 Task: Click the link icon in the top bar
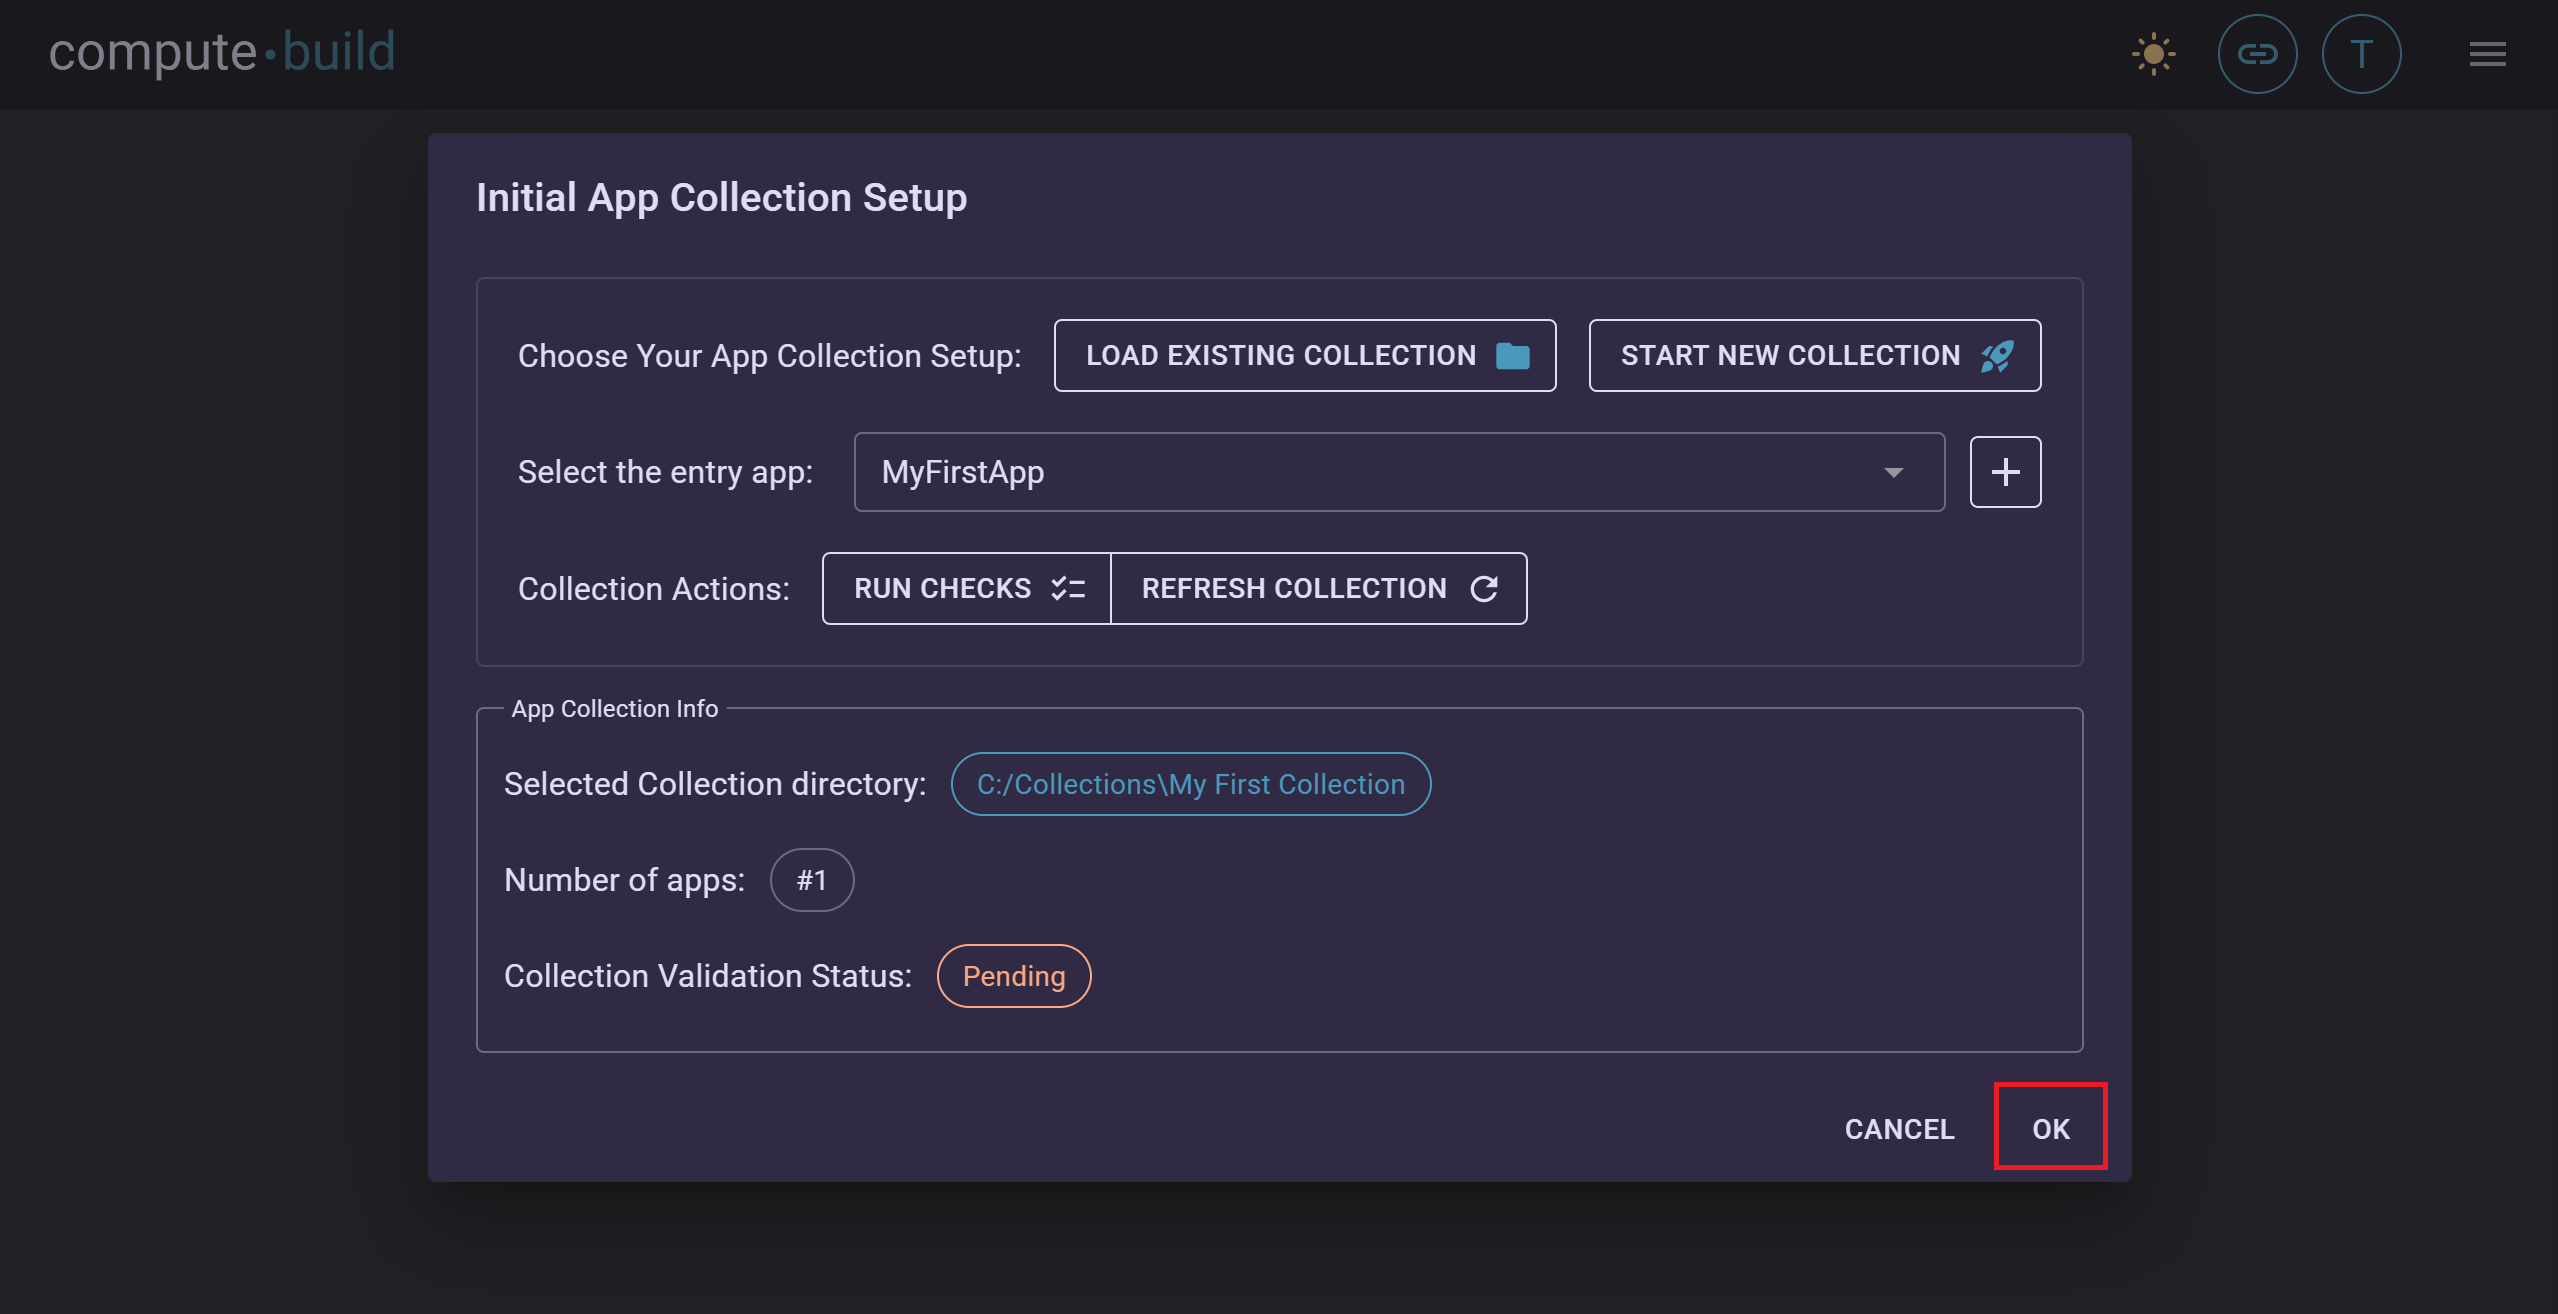(x=2258, y=54)
